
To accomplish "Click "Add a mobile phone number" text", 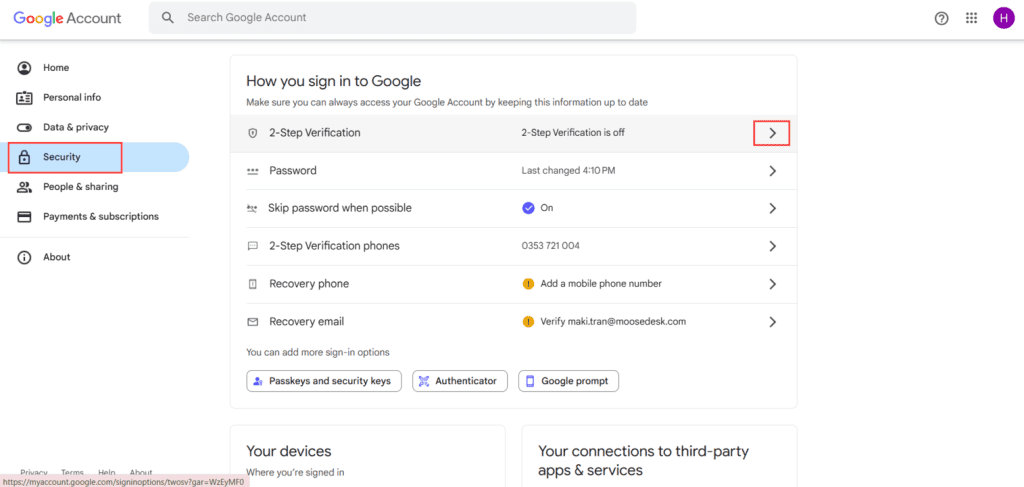I will tap(601, 284).
